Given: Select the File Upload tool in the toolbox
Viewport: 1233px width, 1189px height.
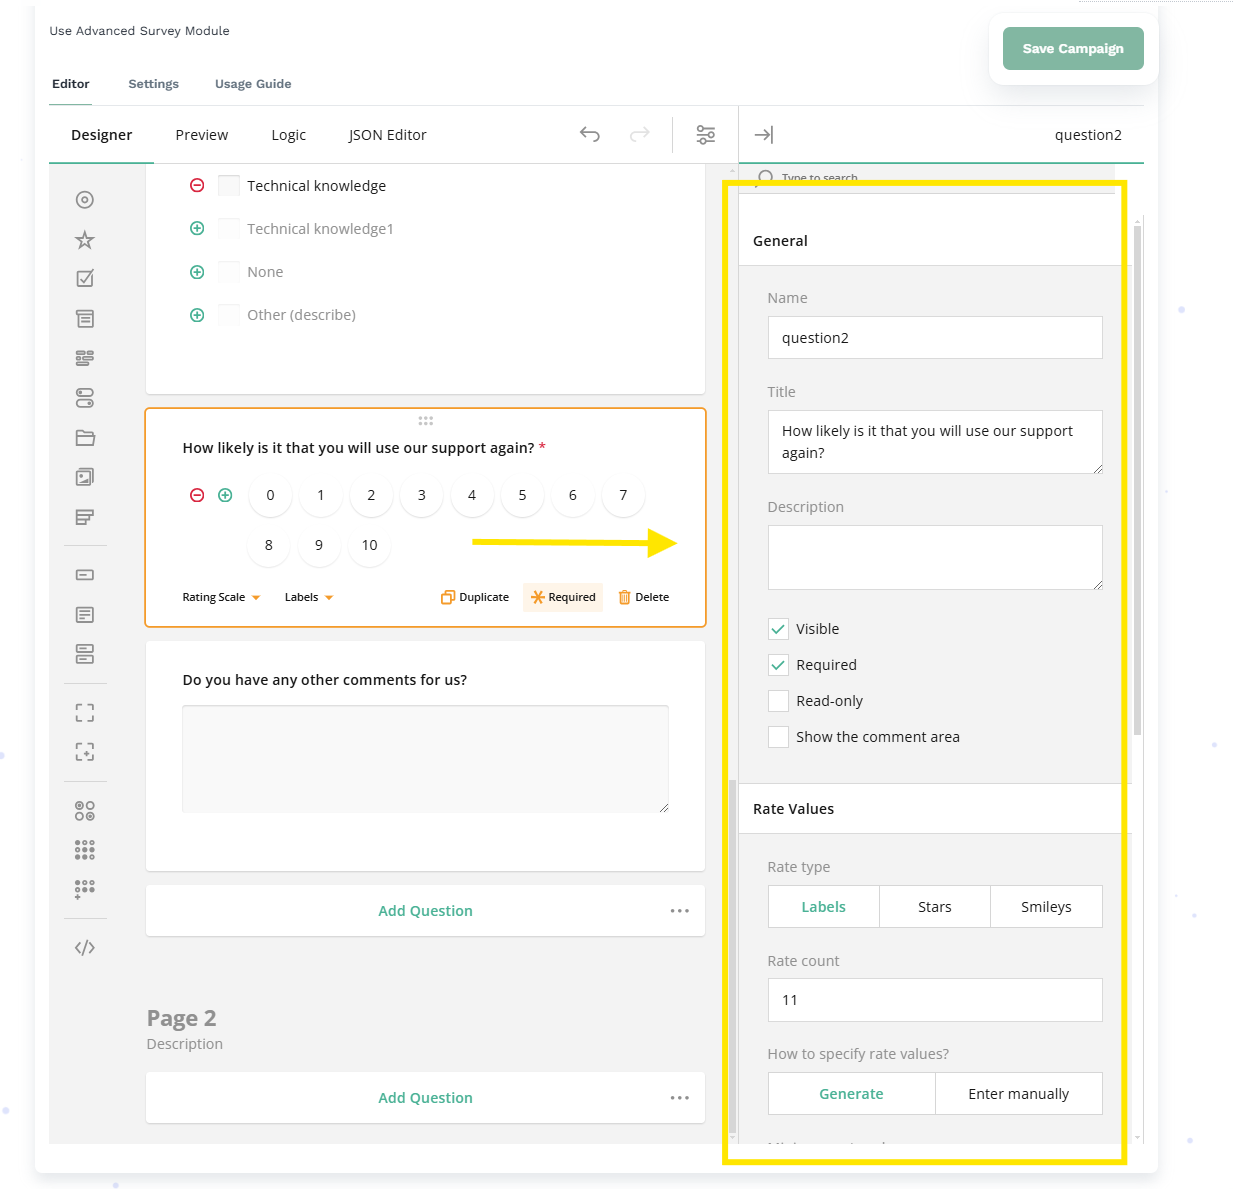Looking at the screenshot, I should [85, 437].
